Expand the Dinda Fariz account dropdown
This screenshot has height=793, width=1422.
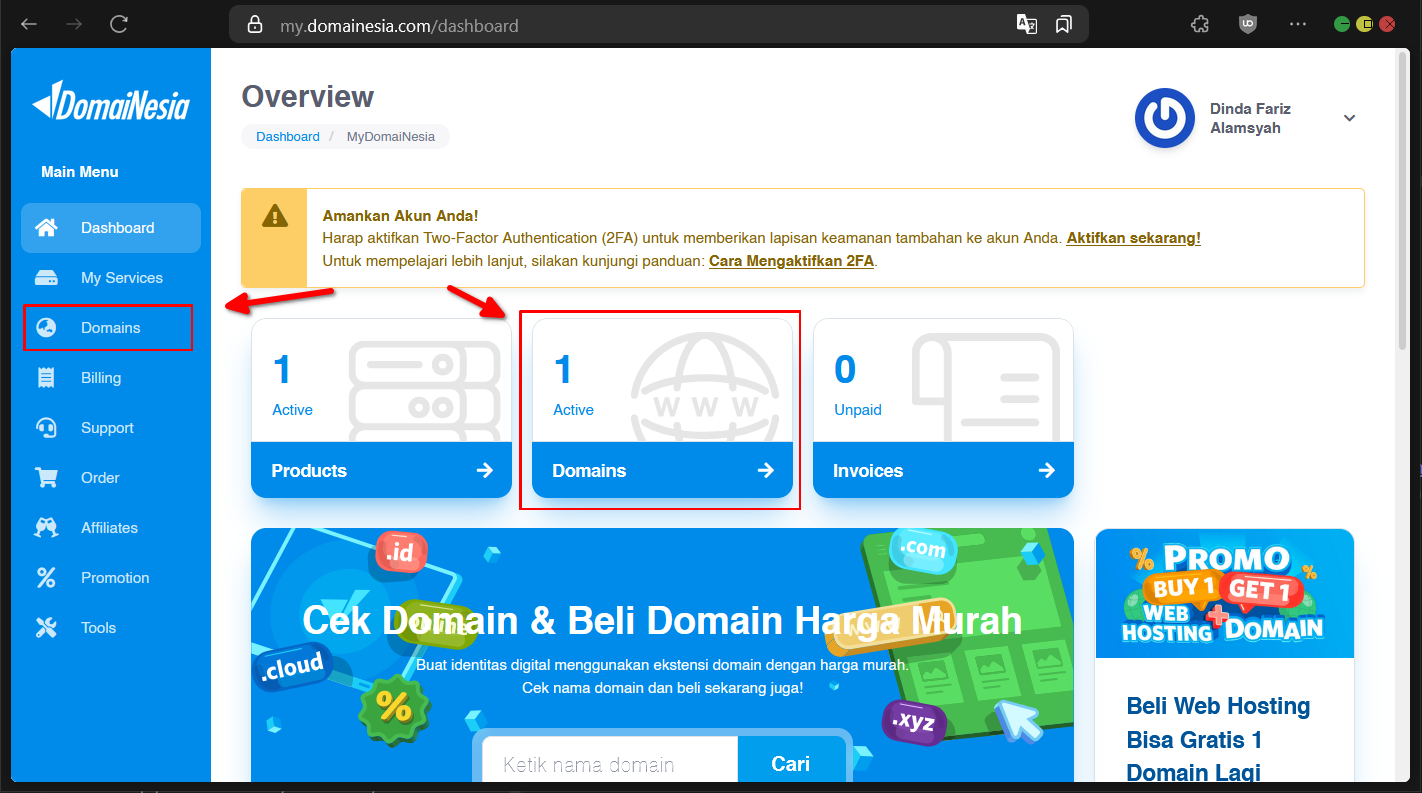[x=1349, y=118]
